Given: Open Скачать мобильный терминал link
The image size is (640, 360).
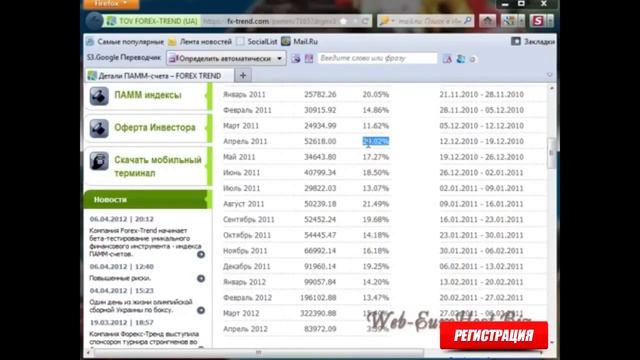Looking at the screenshot, I should click(158, 166).
